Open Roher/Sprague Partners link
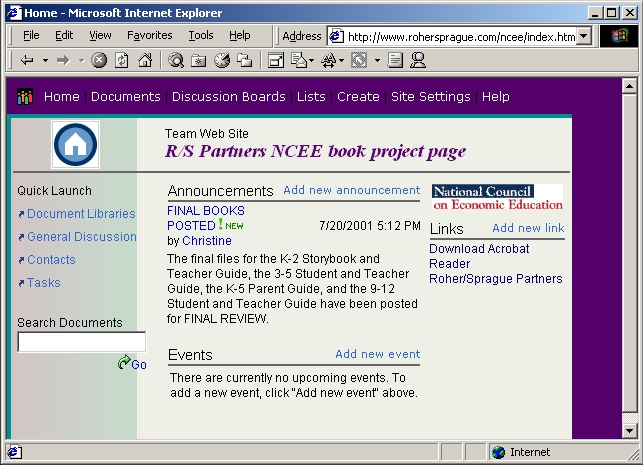643x465 pixels. coord(495,279)
